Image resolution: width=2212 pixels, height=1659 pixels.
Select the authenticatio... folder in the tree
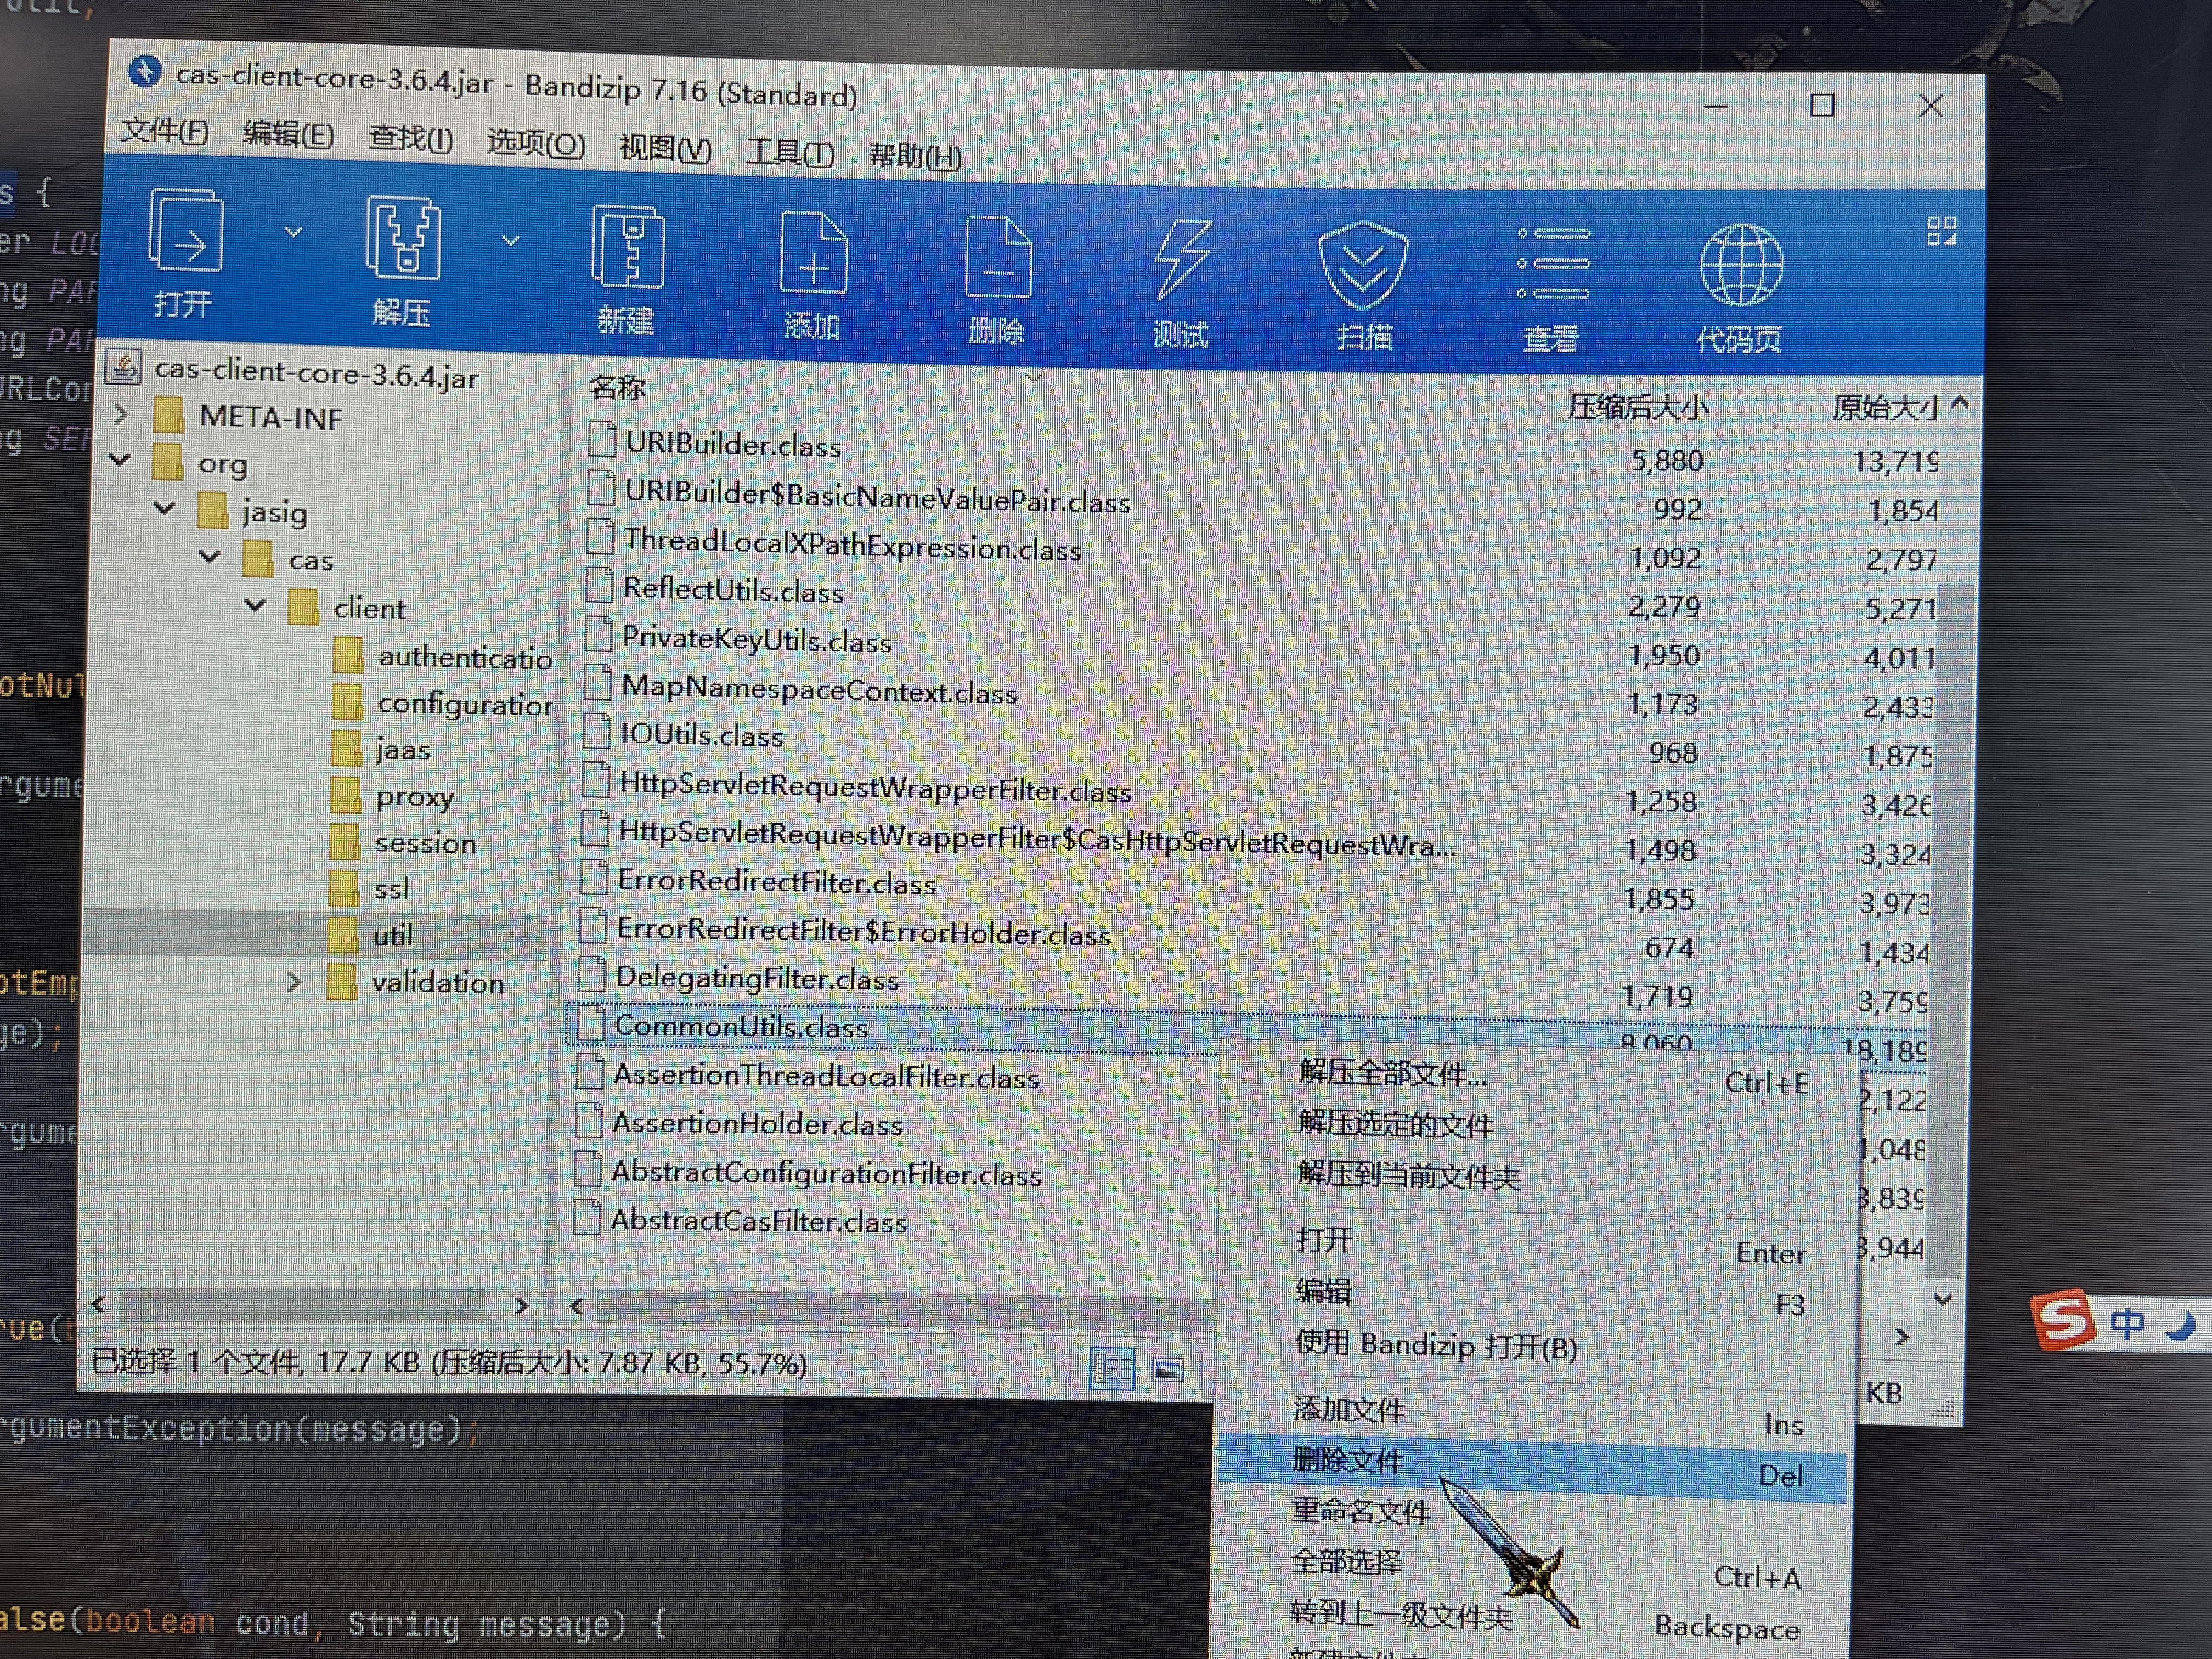click(465, 657)
